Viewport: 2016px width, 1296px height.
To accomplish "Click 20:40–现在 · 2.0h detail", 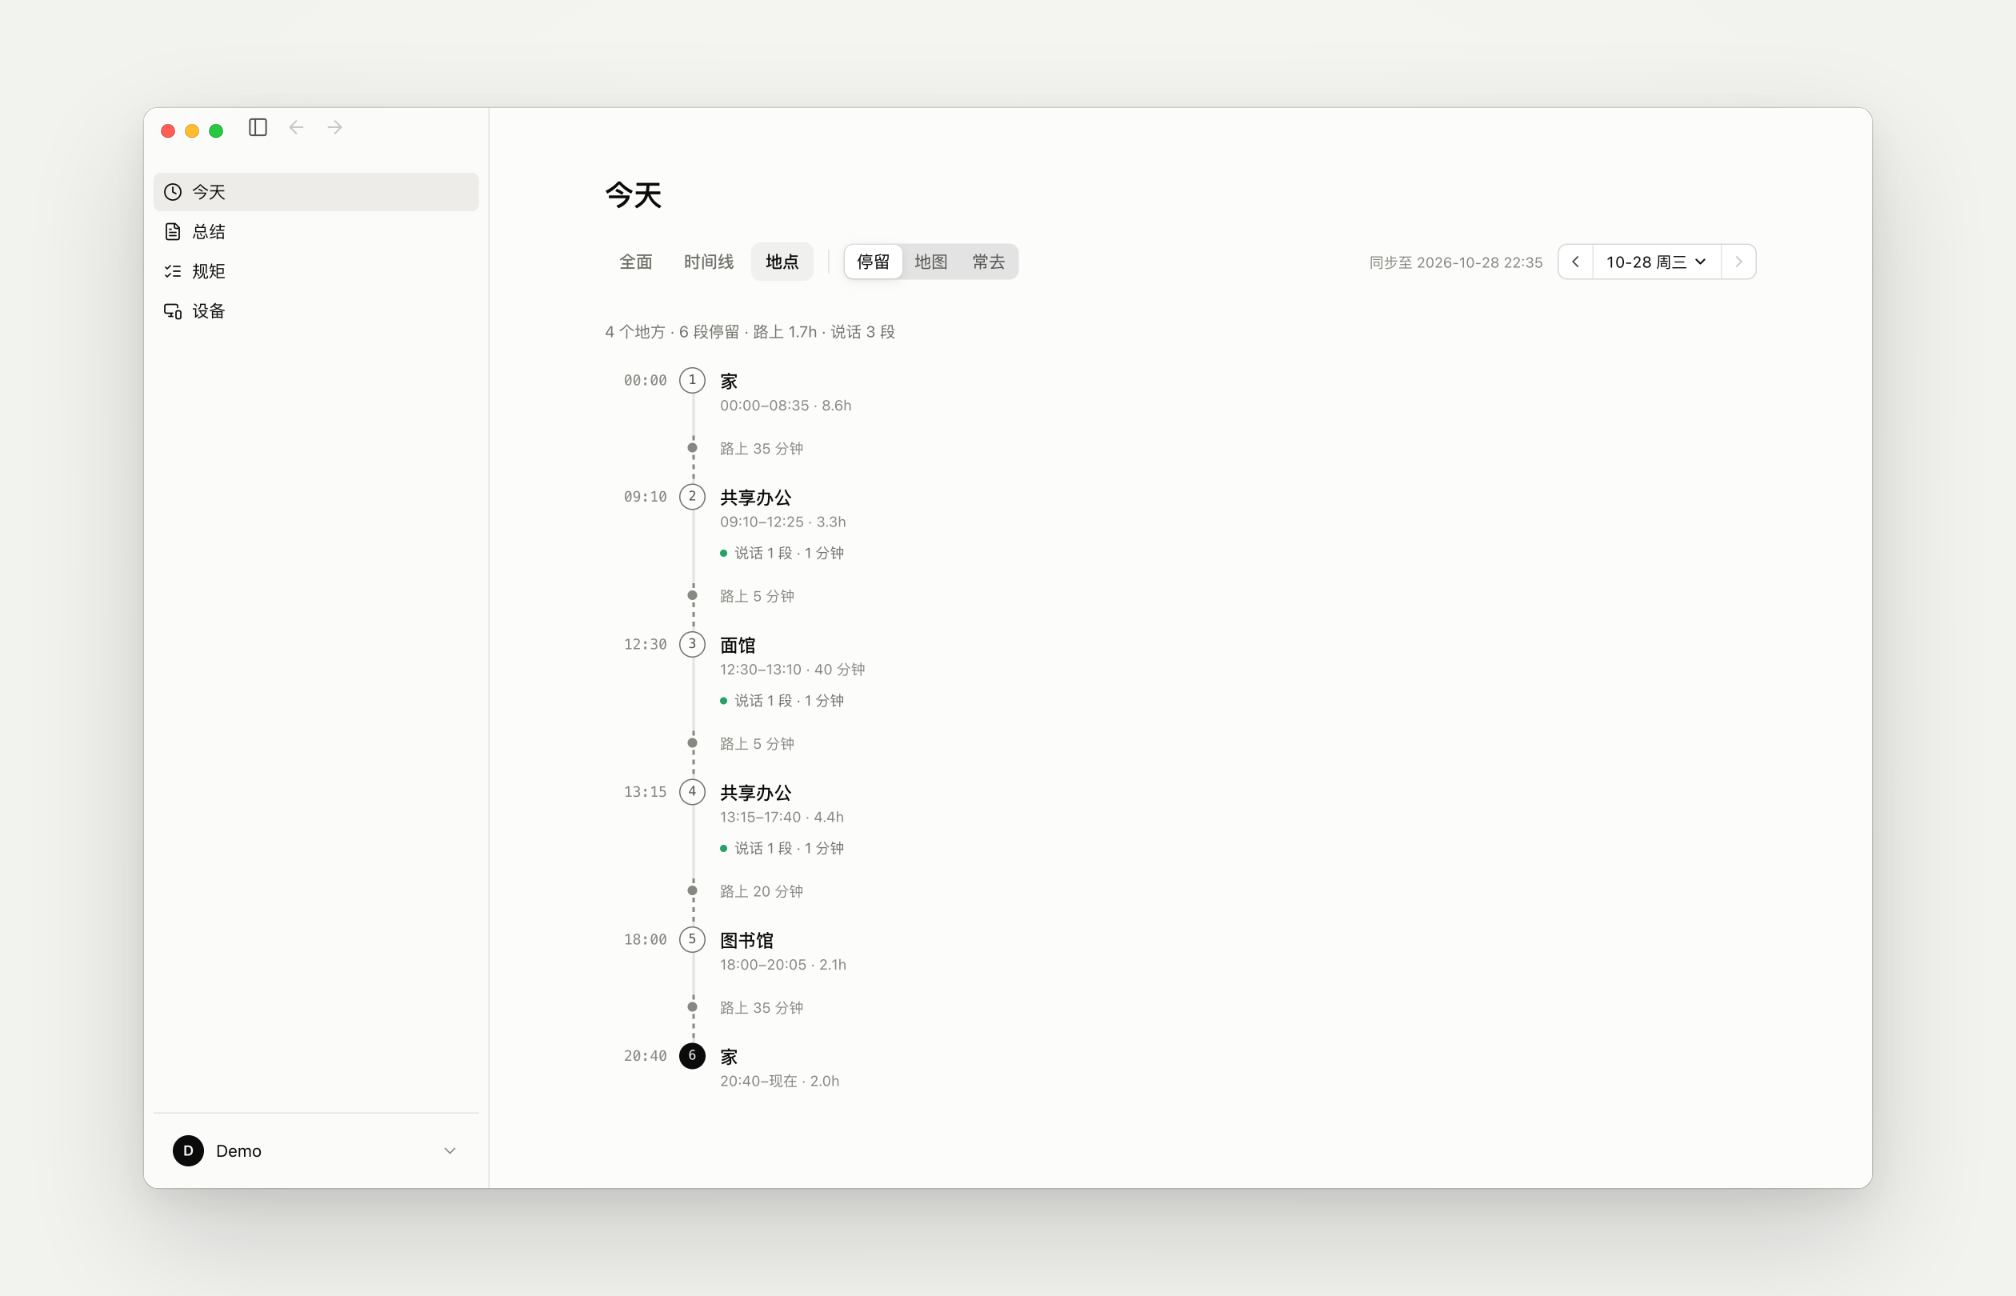I will click(780, 1081).
